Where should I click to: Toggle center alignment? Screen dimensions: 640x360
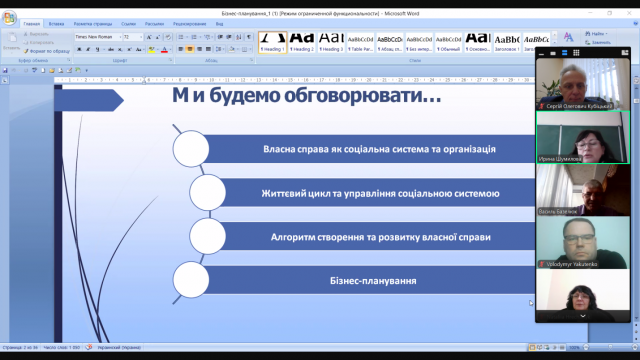[190, 49]
